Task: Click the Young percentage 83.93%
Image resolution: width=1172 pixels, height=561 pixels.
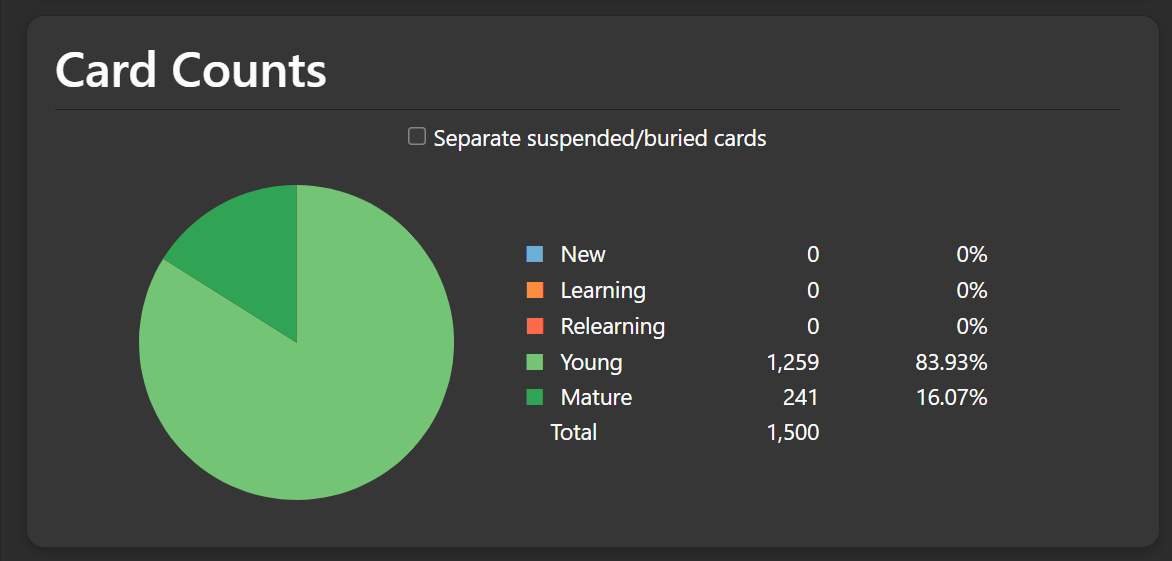Action: (951, 363)
